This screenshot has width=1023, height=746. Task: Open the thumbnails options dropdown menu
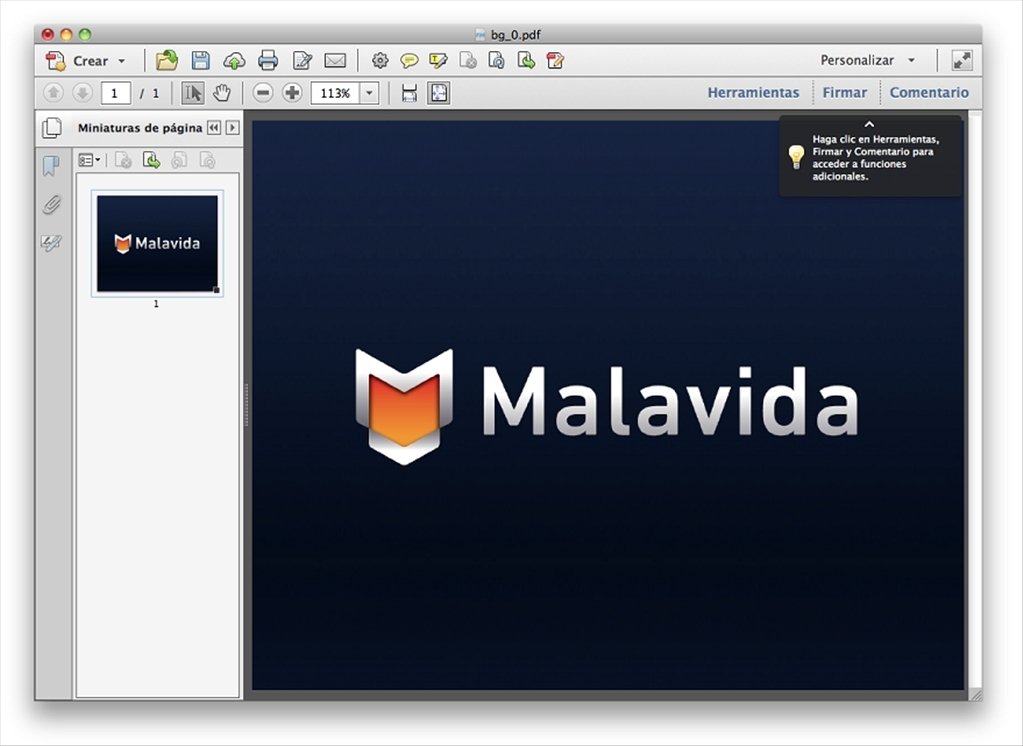coord(89,160)
